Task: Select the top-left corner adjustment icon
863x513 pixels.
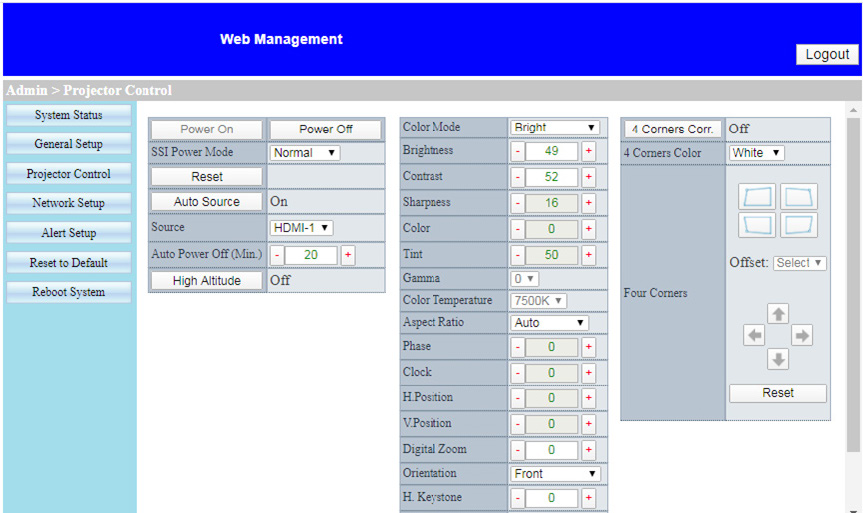Action: tap(756, 196)
